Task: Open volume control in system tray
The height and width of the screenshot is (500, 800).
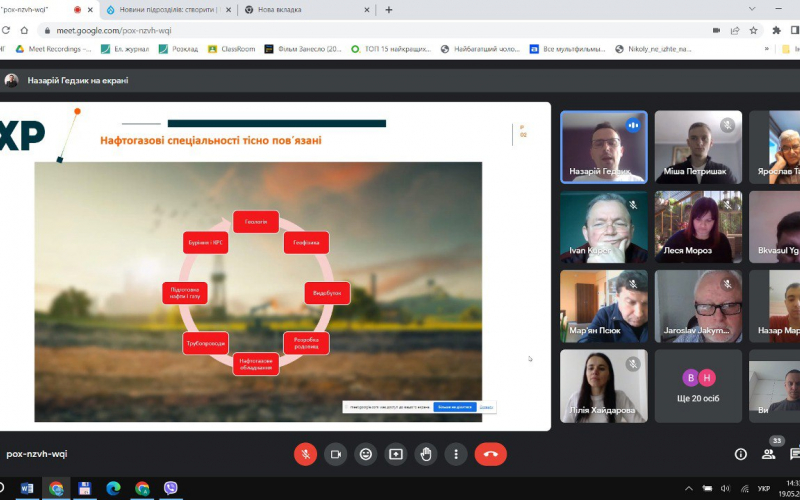Action: click(x=725, y=489)
